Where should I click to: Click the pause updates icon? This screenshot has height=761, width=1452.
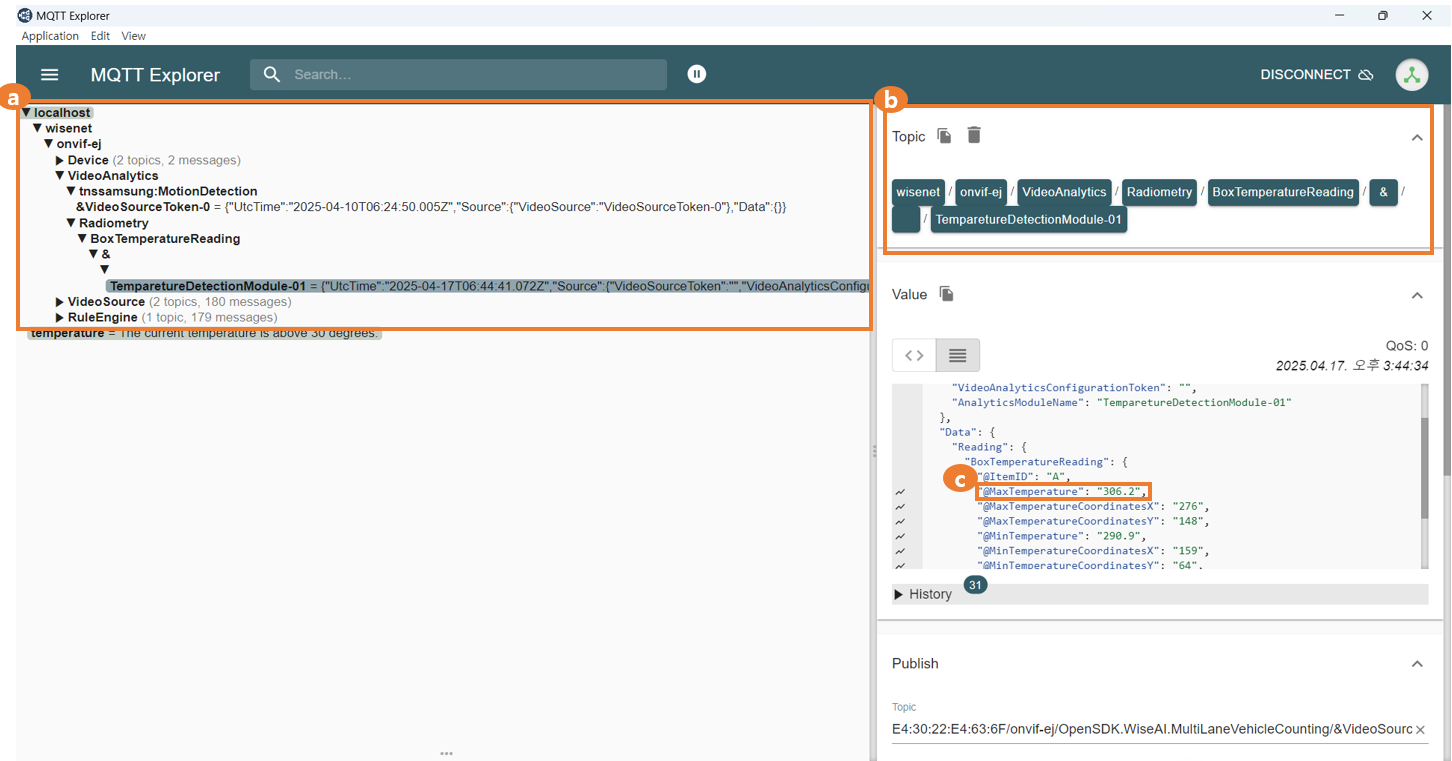697,74
